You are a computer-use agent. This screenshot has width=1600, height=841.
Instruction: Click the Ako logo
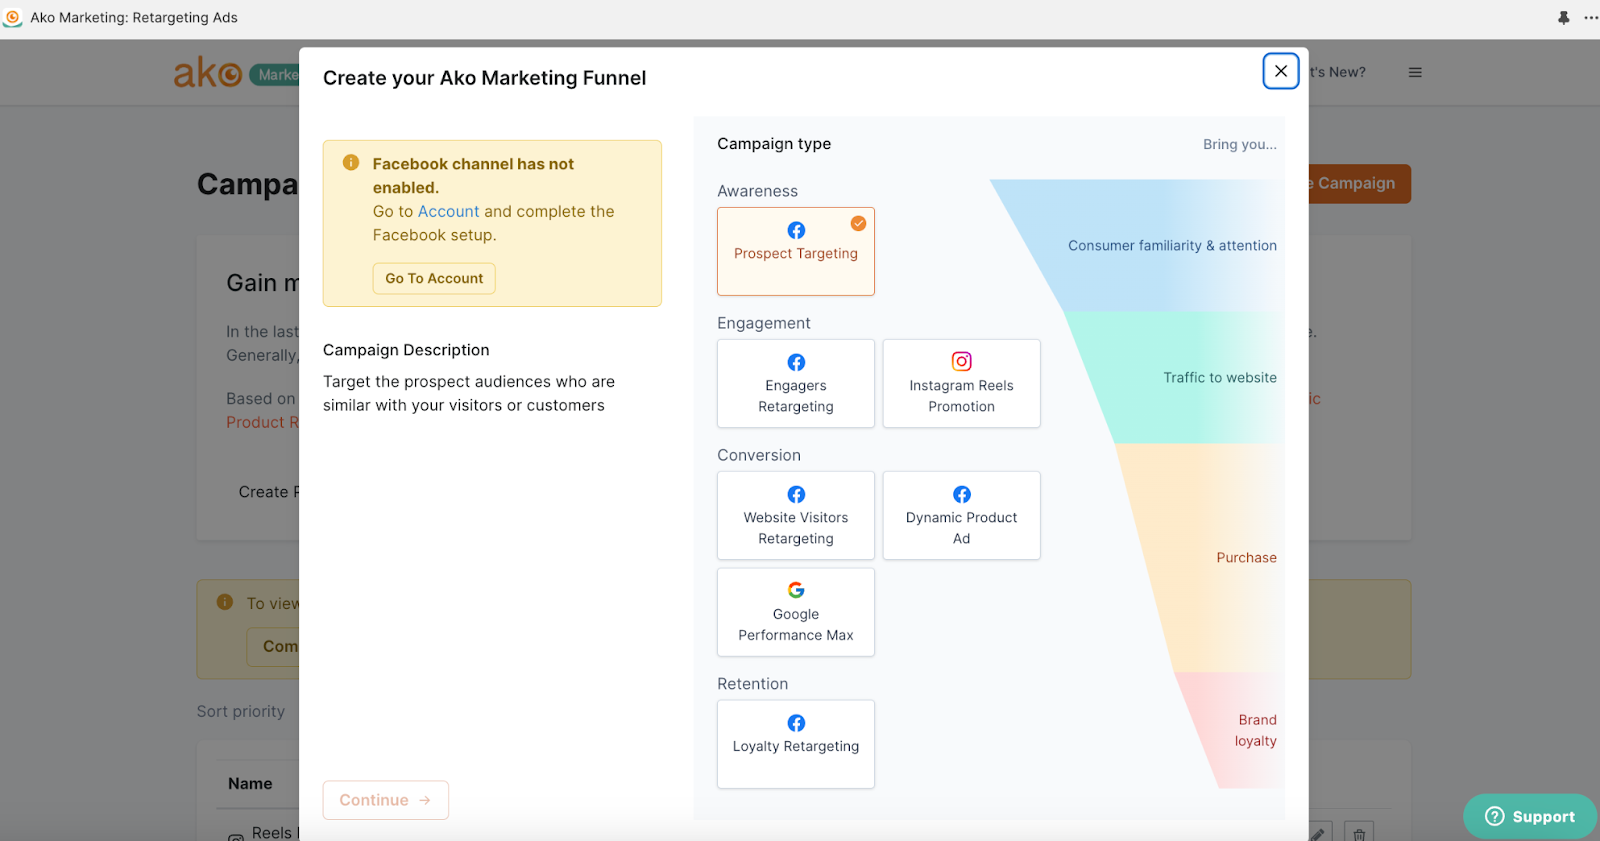(x=208, y=73)
